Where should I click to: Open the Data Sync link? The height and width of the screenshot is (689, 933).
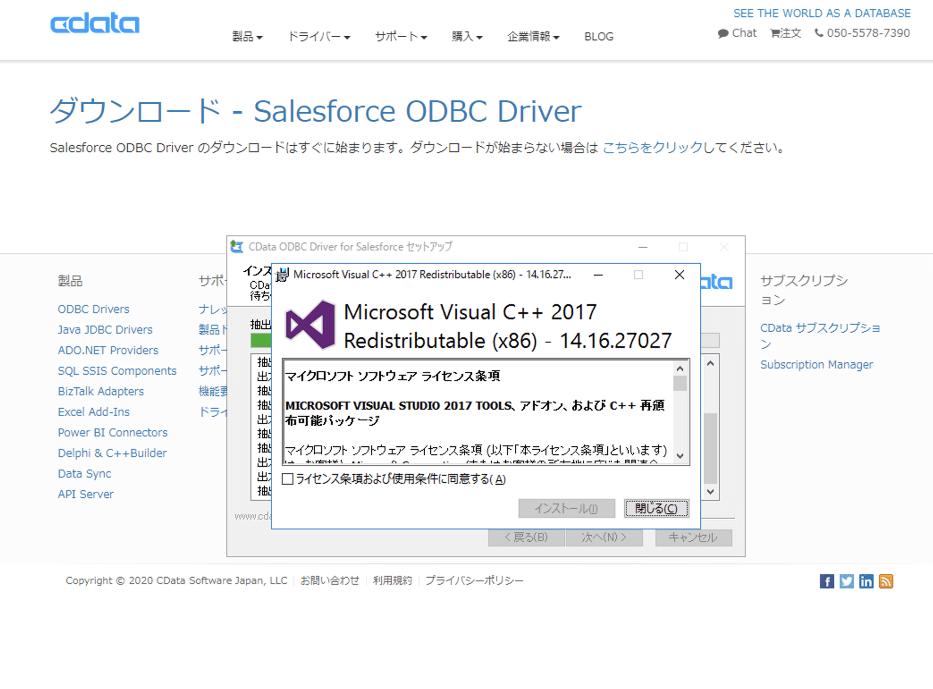tap(84, 474)
